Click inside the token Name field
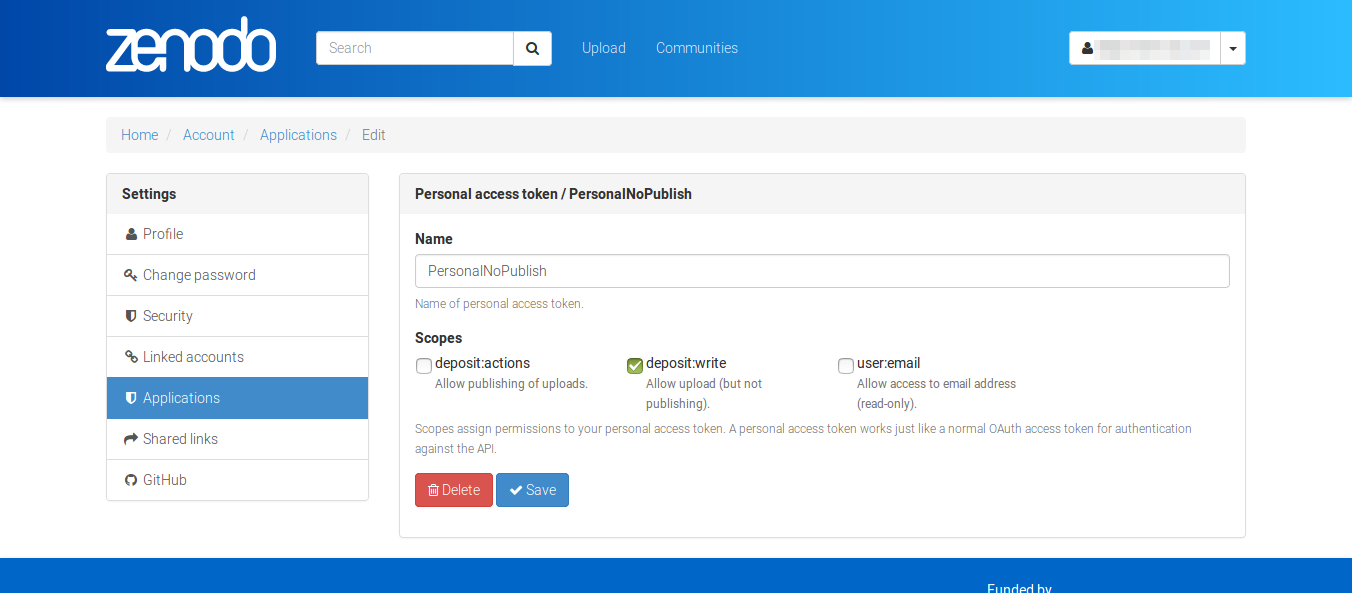Viewport: 1352px width, 593px height. [822, 270]
